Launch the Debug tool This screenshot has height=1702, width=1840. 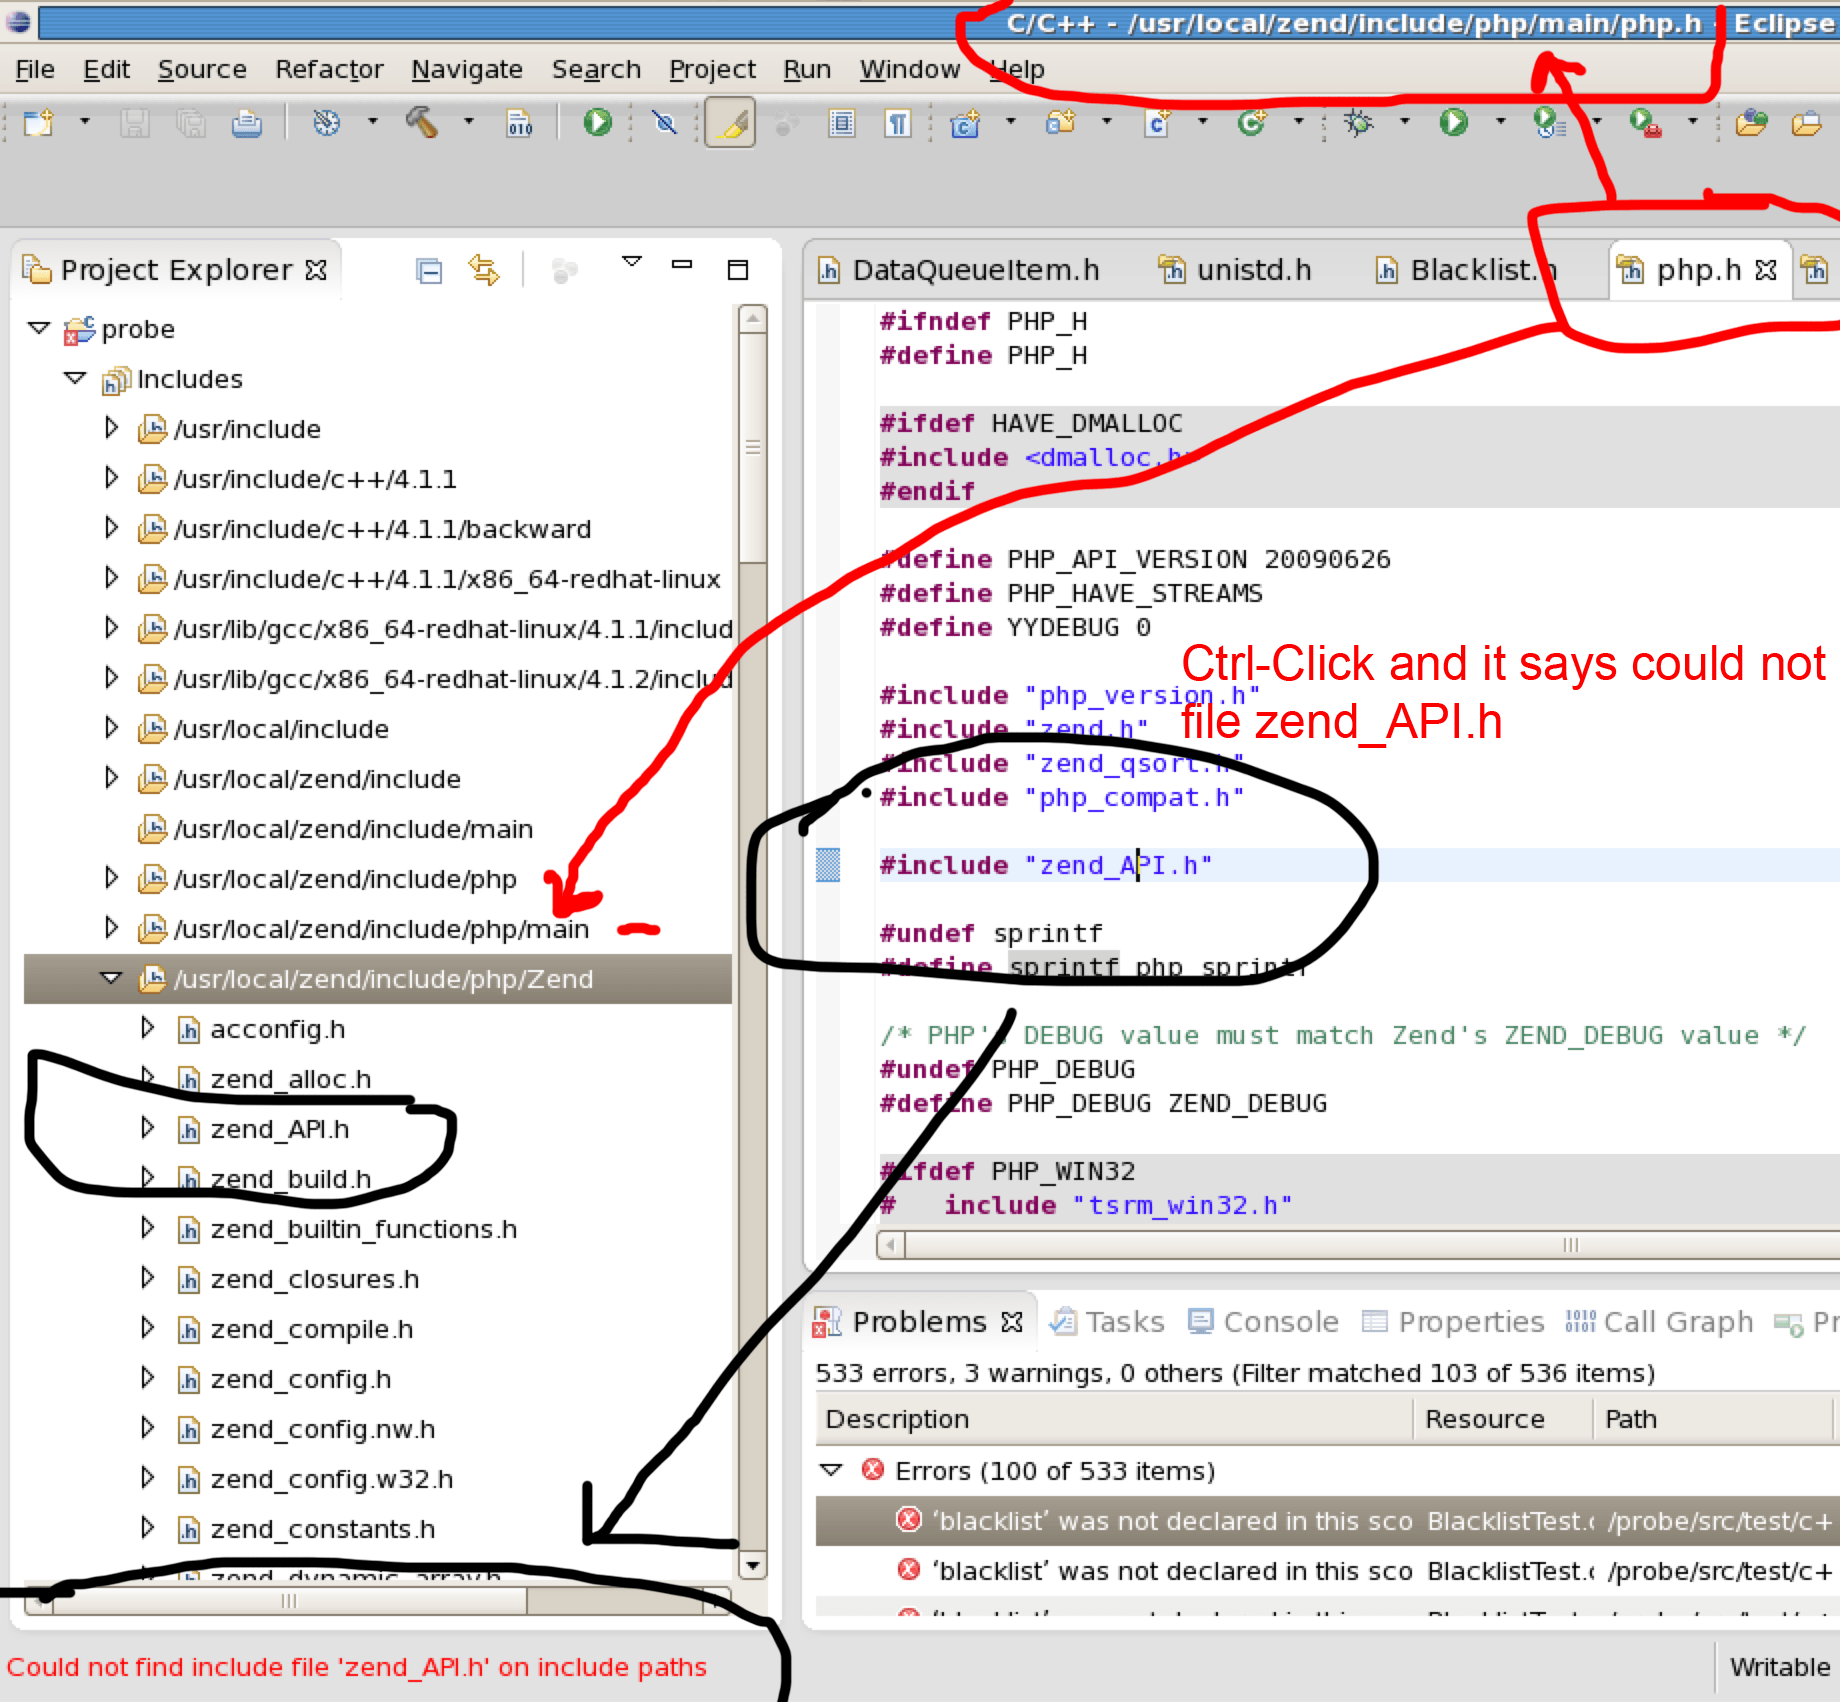coord(1358,123)
